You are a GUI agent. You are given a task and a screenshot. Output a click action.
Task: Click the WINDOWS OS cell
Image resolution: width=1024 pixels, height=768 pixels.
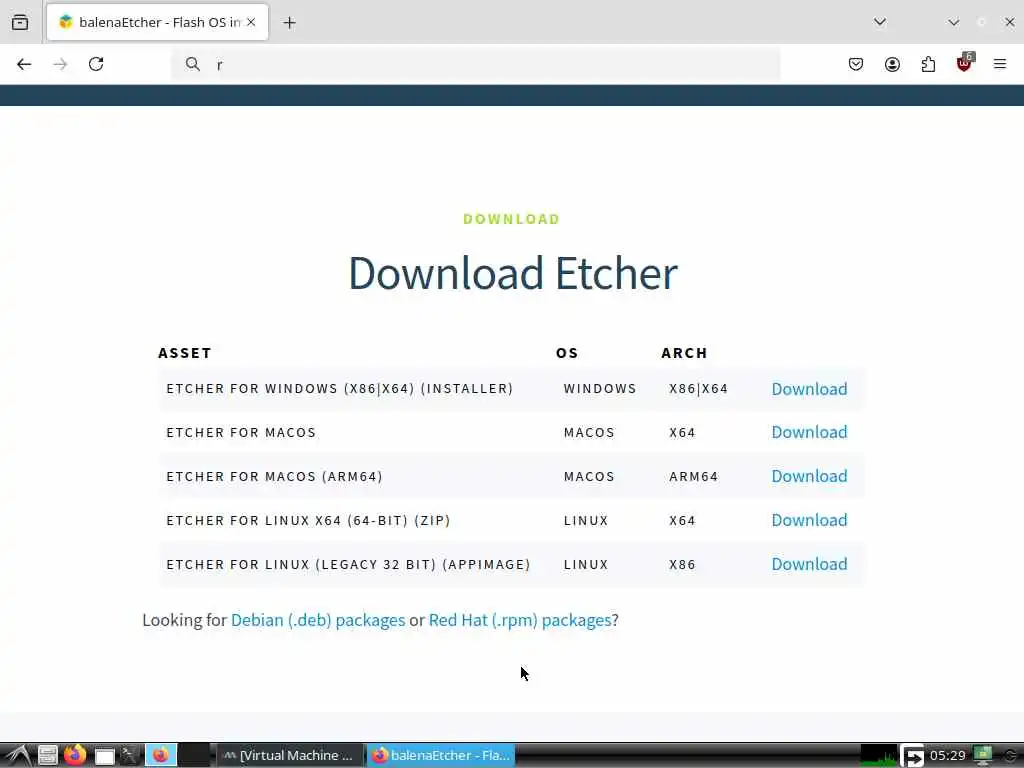coord(600,389)
